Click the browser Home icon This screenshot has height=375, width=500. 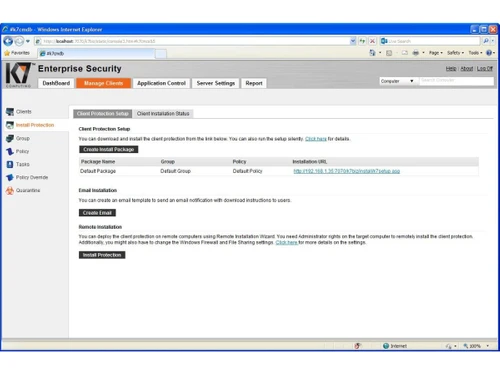(x=372, y=53)
